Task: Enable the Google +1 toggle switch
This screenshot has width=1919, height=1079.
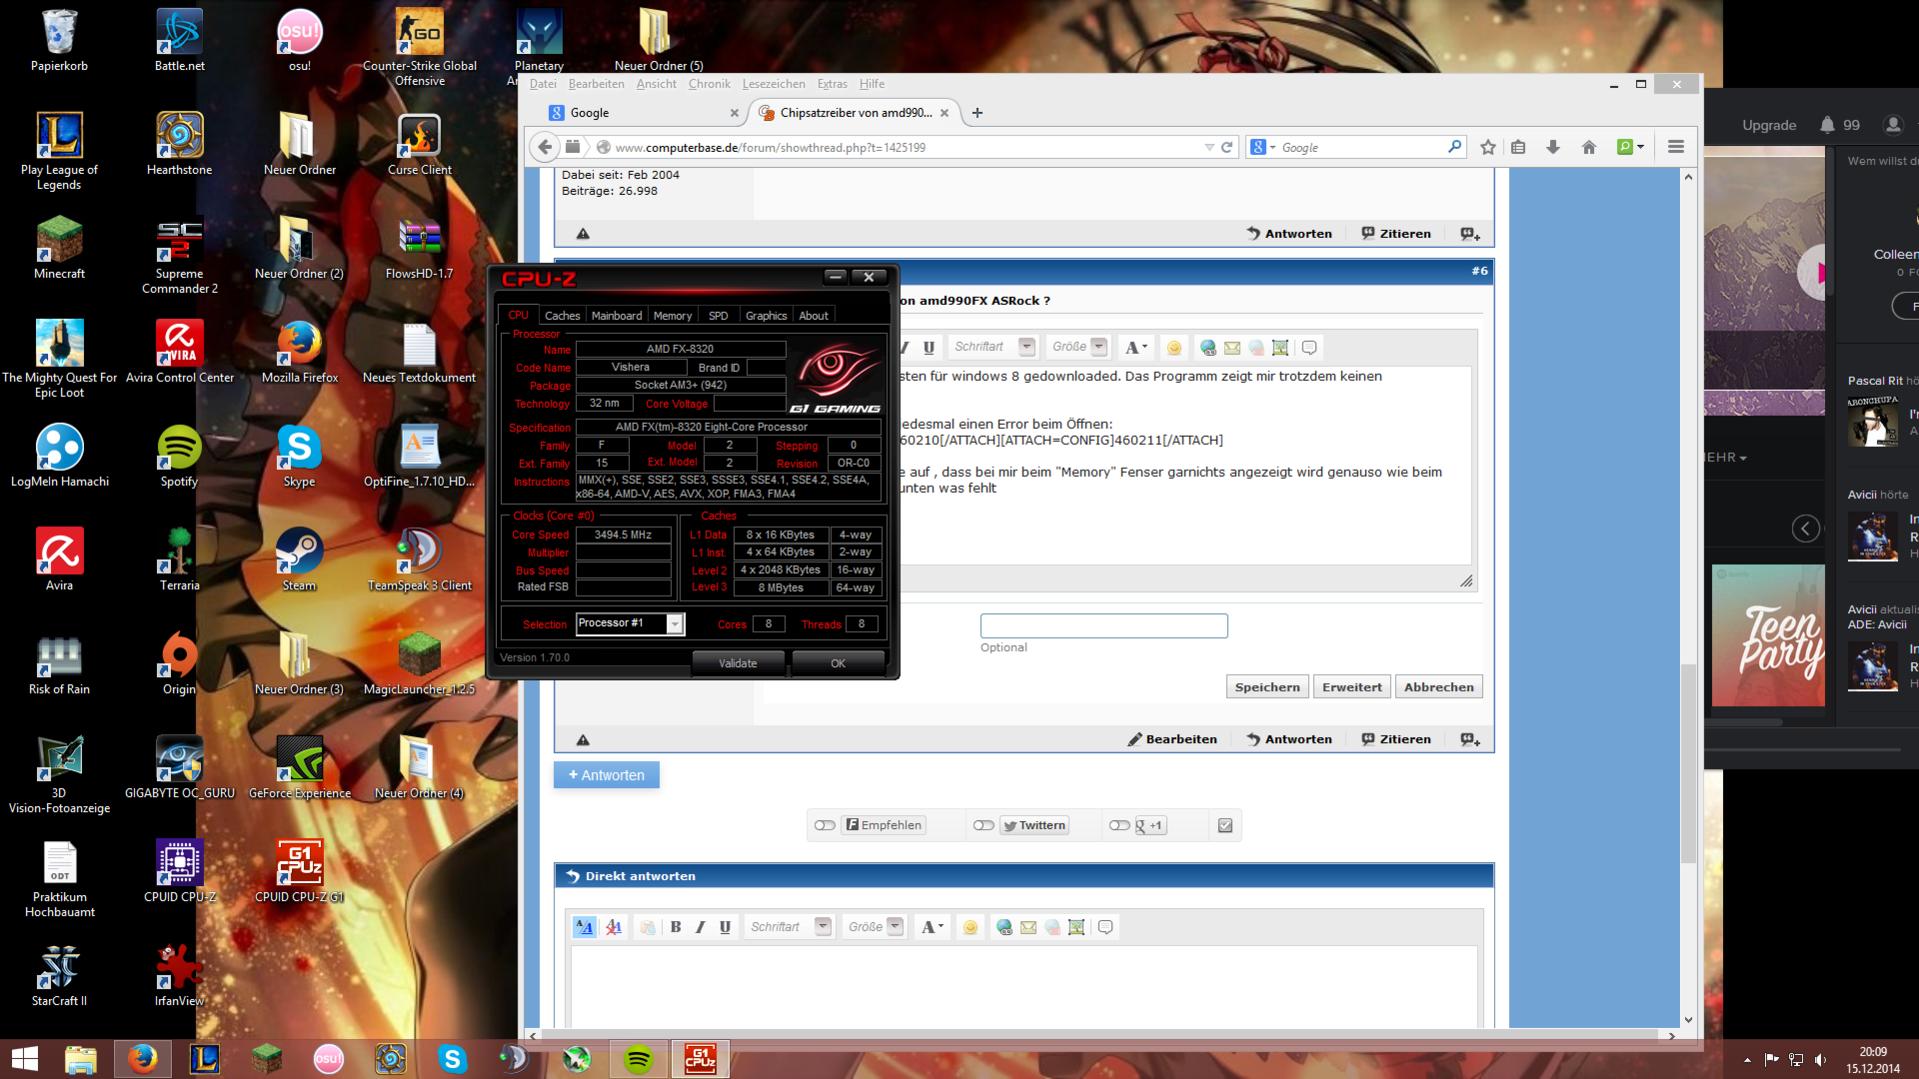Action: point(1119,825)
